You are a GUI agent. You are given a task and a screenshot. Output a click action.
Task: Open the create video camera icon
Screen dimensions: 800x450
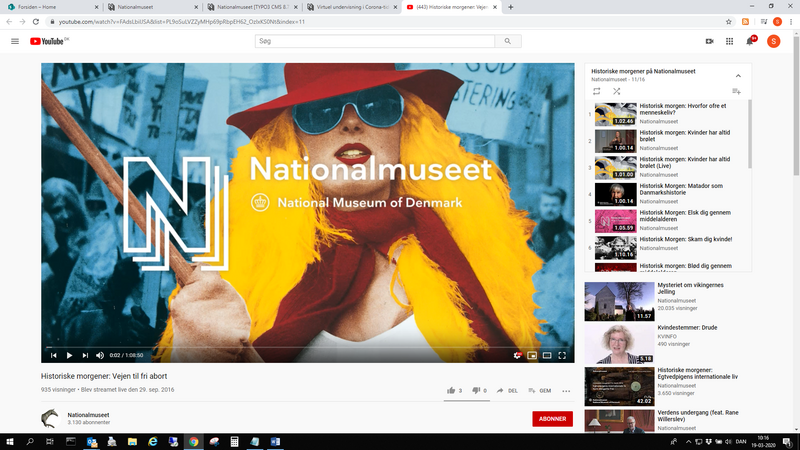pos(710,41)
